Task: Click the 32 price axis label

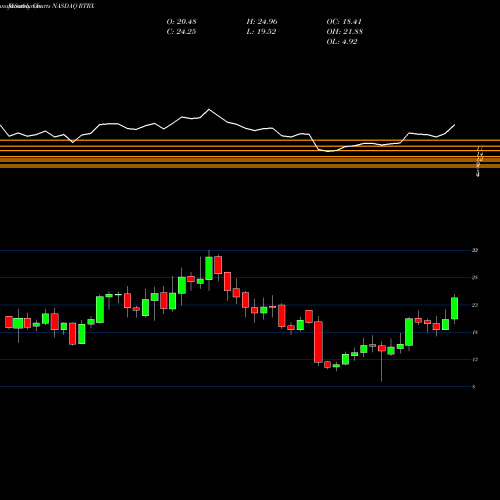Action: coord(475,250)
